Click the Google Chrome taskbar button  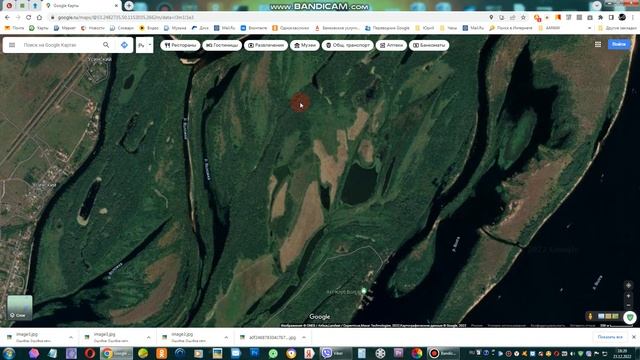click(x=116, y=353)
